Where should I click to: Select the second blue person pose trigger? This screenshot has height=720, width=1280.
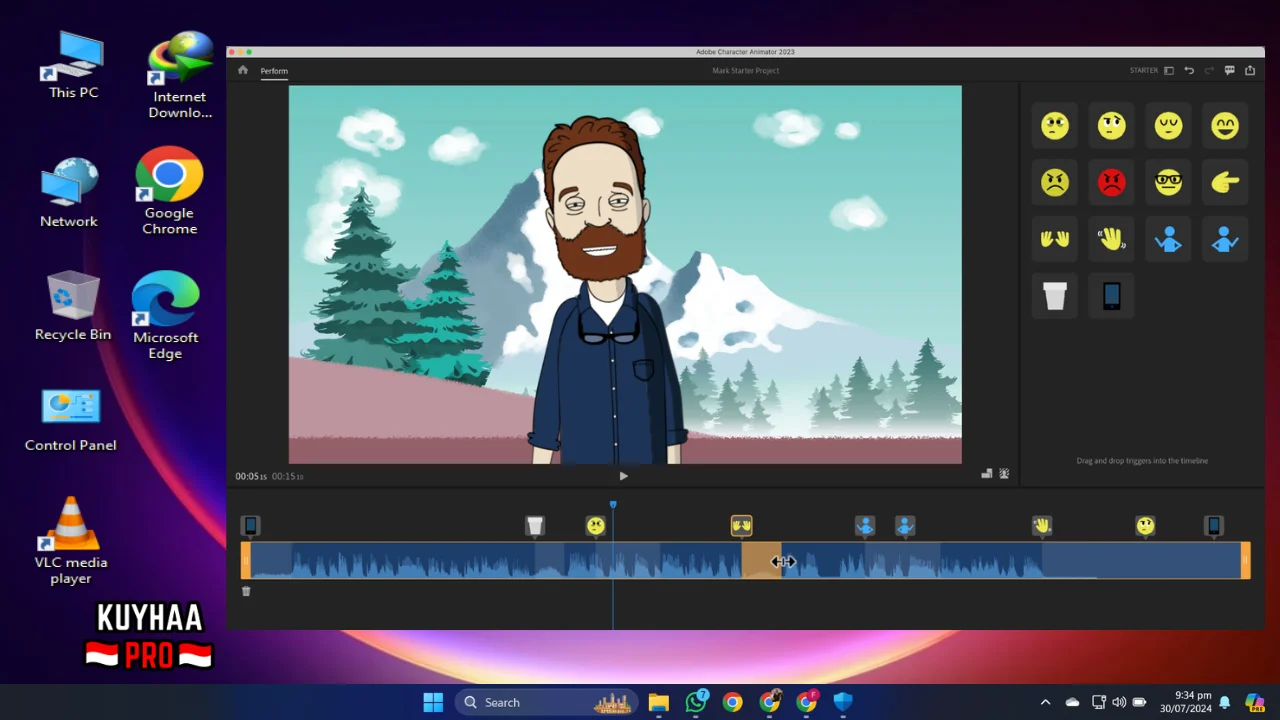pyautogui.click(x=1225, y=239)
